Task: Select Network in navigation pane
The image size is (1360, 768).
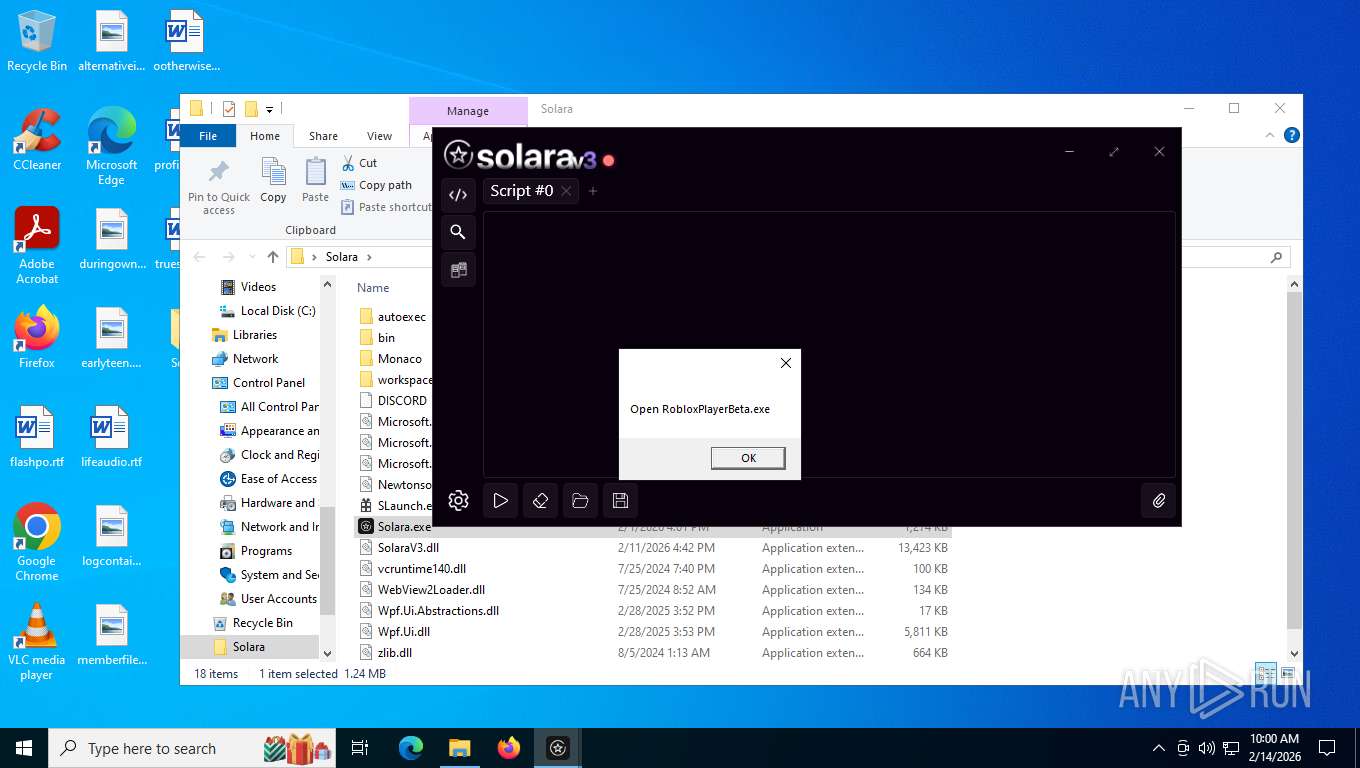Action: coord(246,359)
